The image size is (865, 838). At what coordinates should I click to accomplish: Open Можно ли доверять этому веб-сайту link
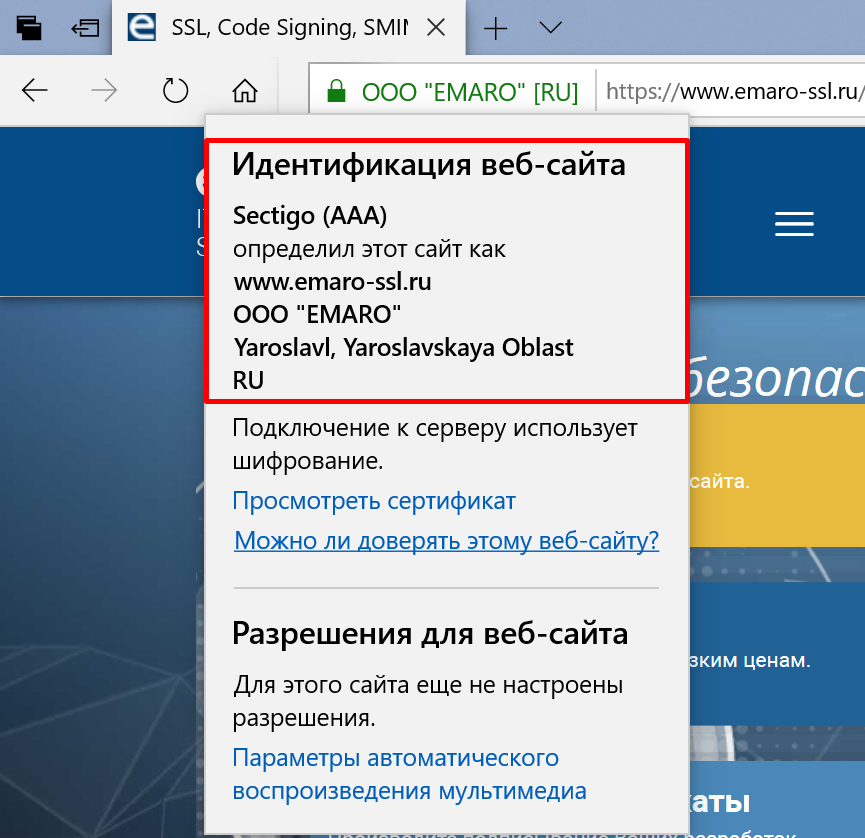[x=446, y=541]
